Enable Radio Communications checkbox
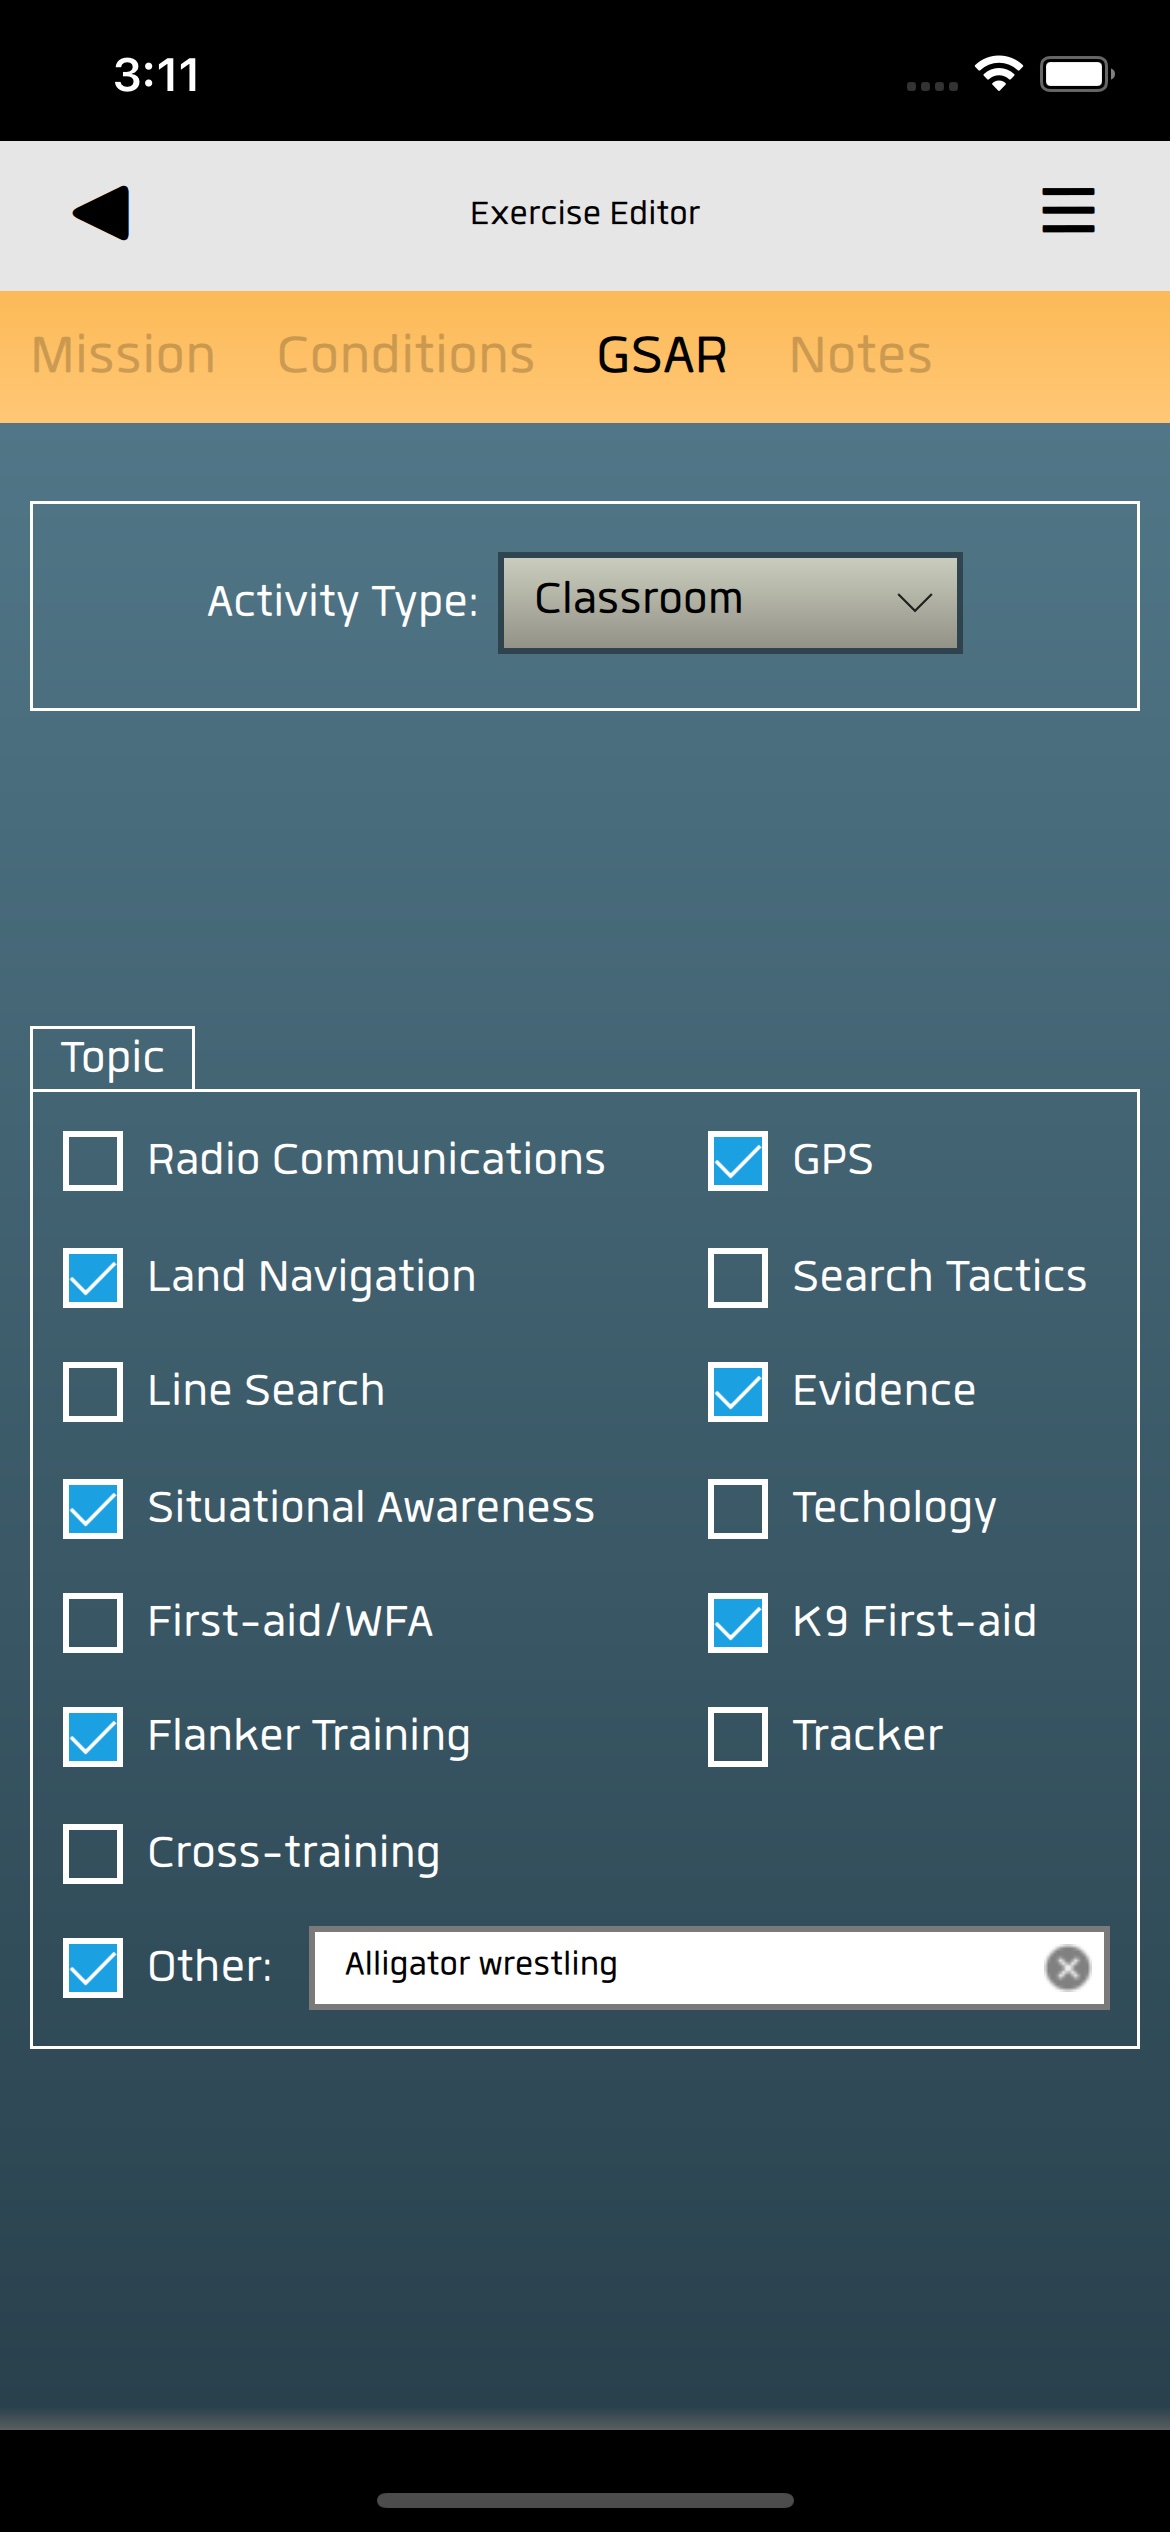 [x=93, y=1161]
